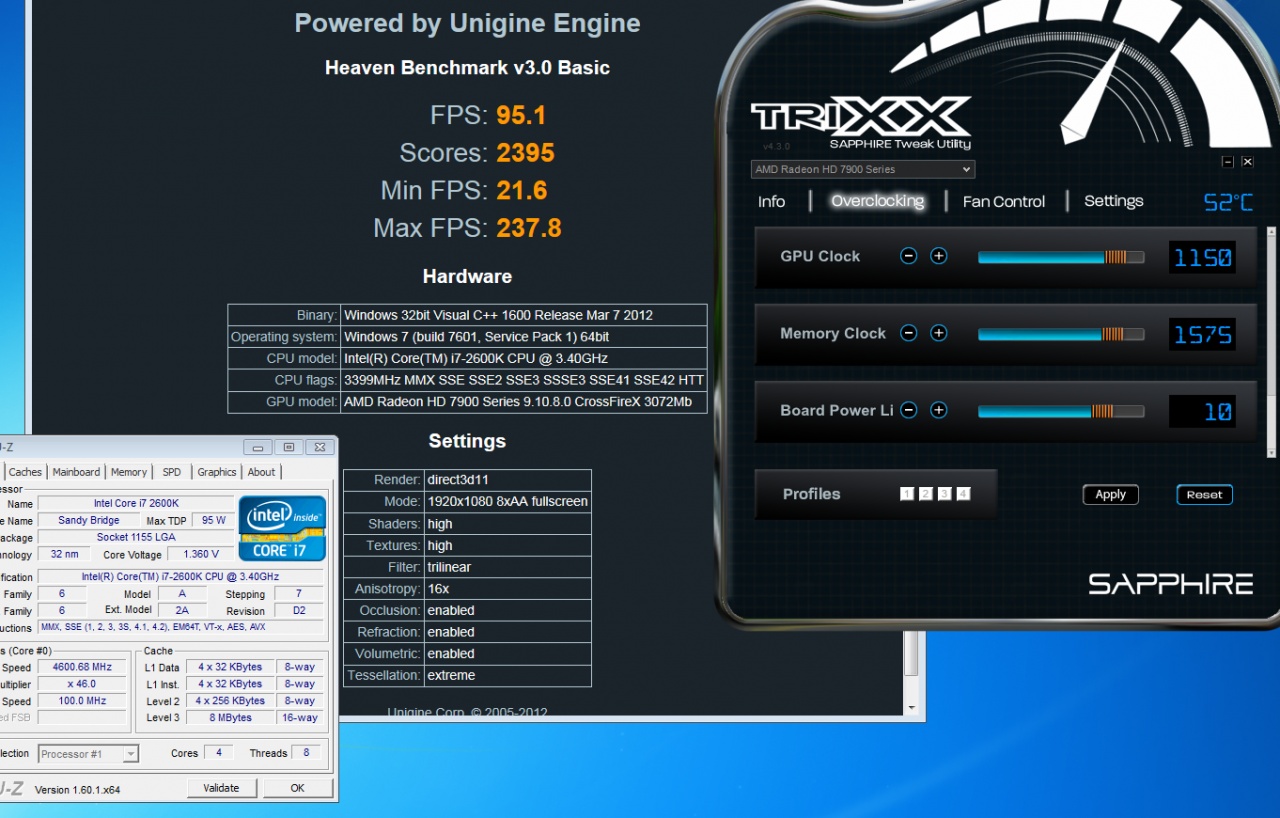
Task: Minimize the CPU-Z window
Action: pyautogui.click(x=258, y=447)
